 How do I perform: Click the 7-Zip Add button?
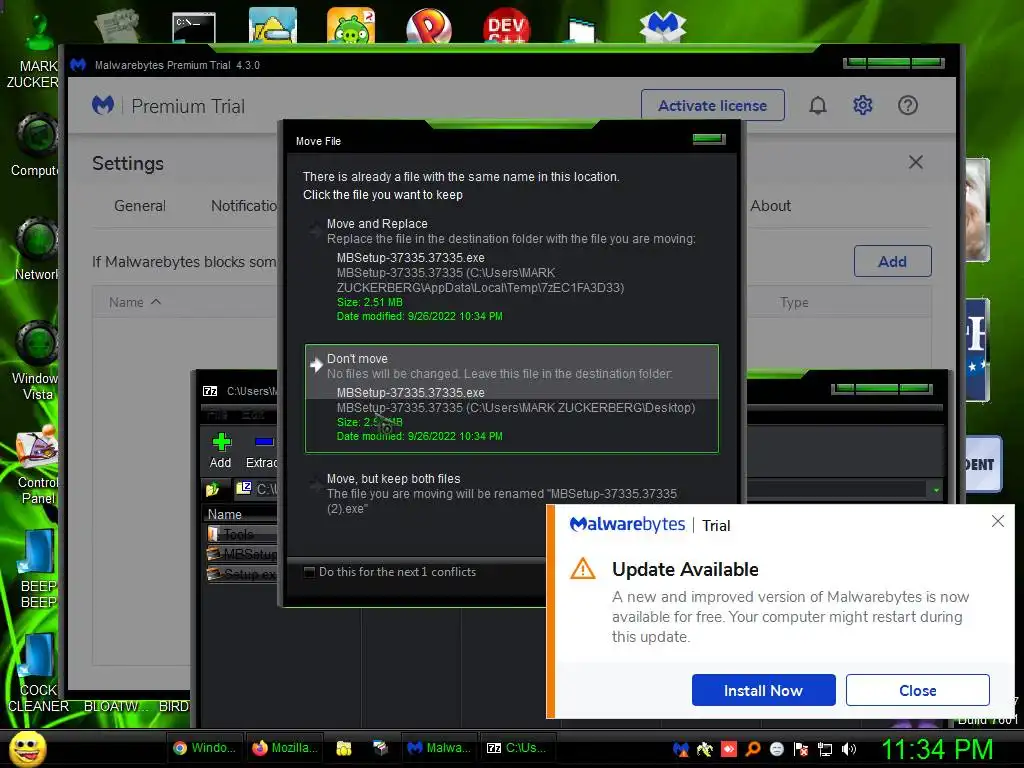click(x=221, y=451)
